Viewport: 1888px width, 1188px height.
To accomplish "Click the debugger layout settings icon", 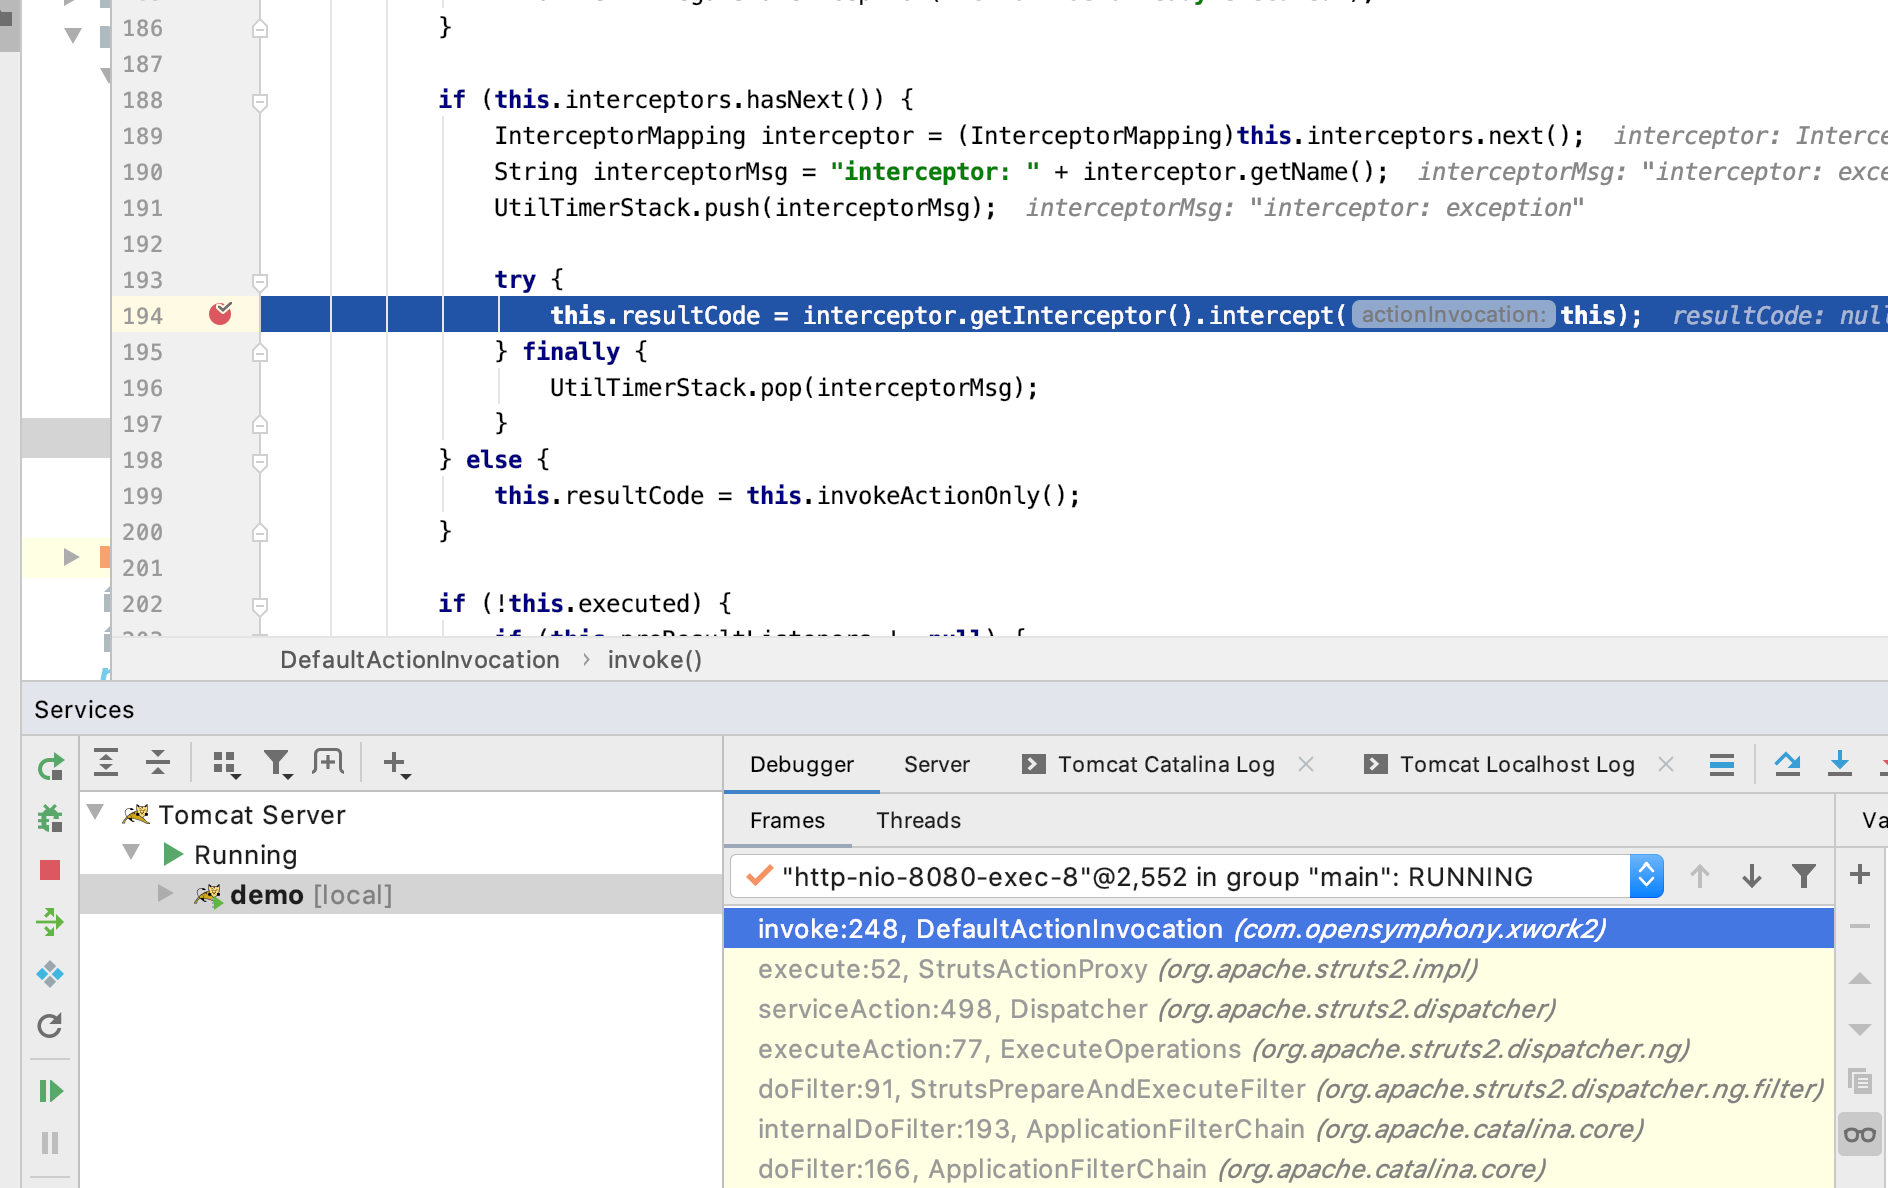I will tap(1722, 765).
